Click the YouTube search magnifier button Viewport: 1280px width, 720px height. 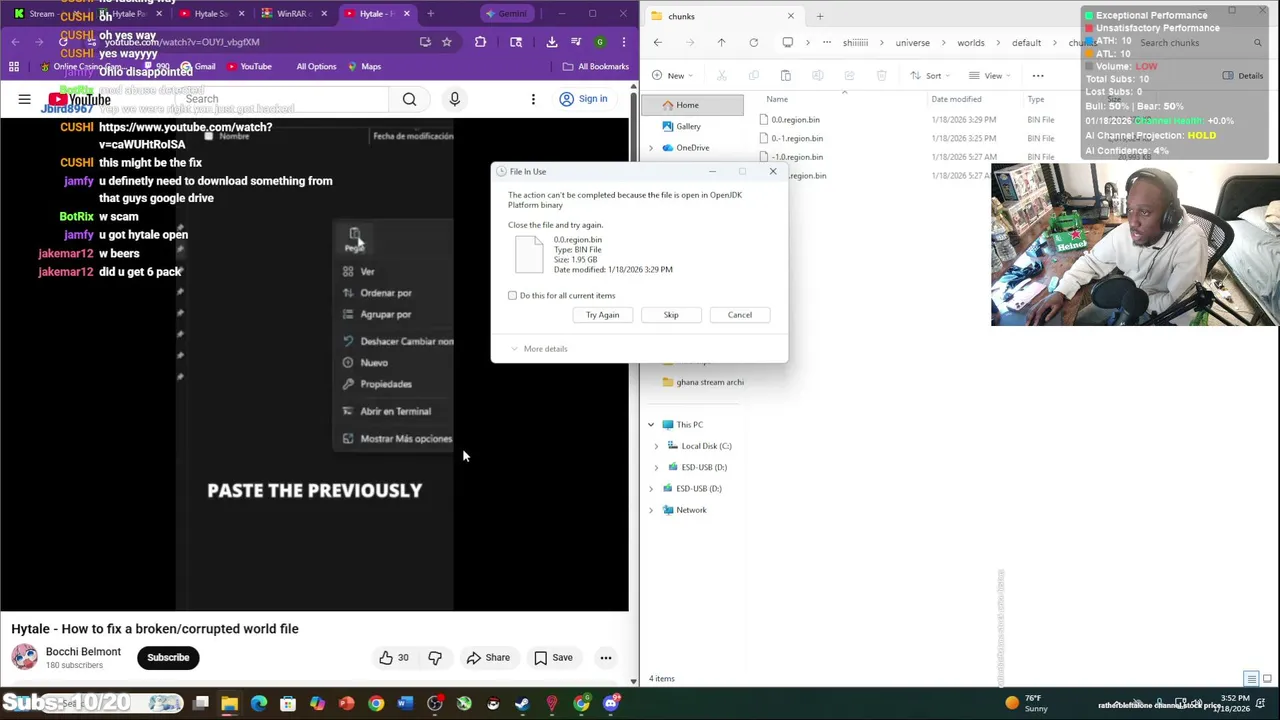(409, 99)
